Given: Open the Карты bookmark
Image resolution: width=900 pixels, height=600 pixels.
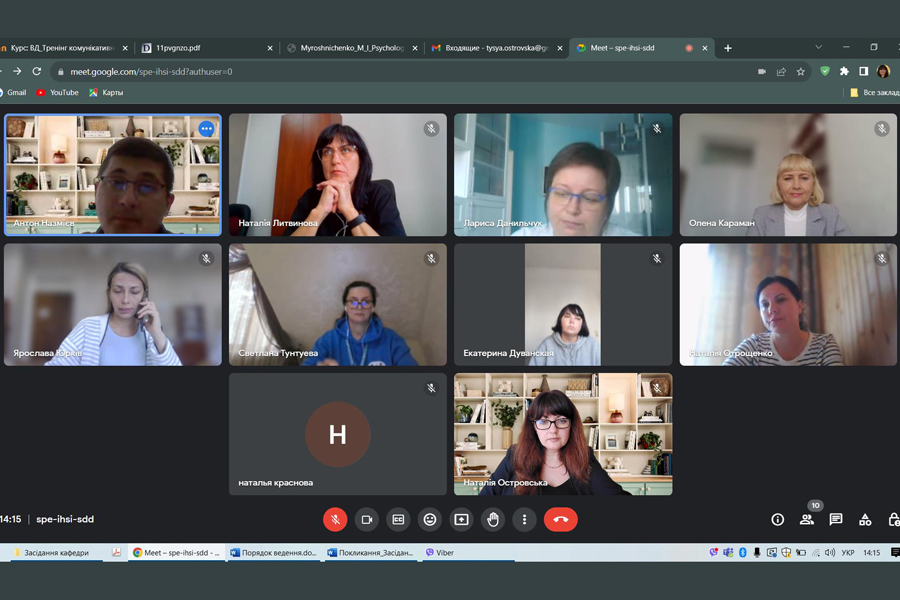Looking at the screenshot, I should click(x=106, y=92).
